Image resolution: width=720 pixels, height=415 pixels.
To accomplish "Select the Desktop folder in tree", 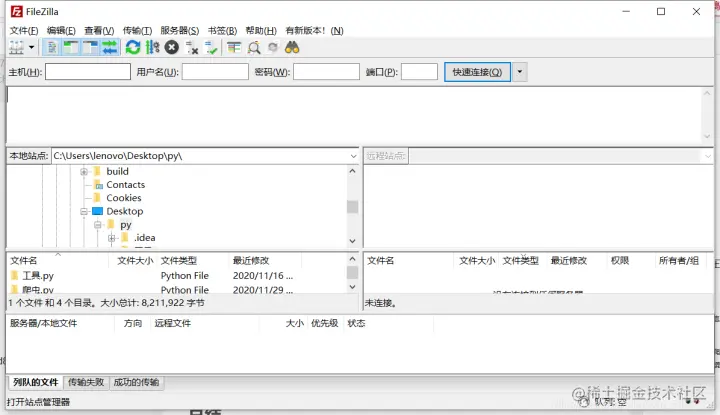I will click(124, 211).
